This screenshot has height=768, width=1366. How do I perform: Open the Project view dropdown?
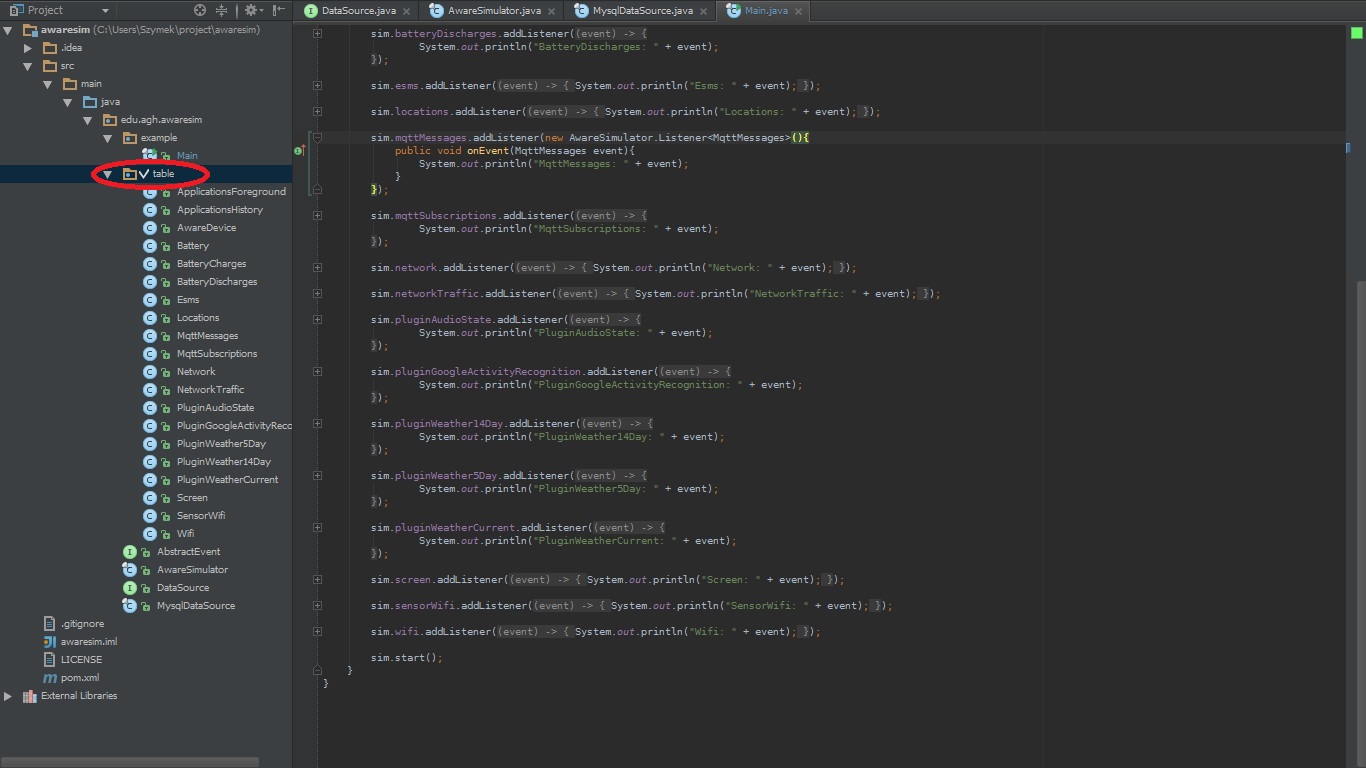[x=105, y=10]
